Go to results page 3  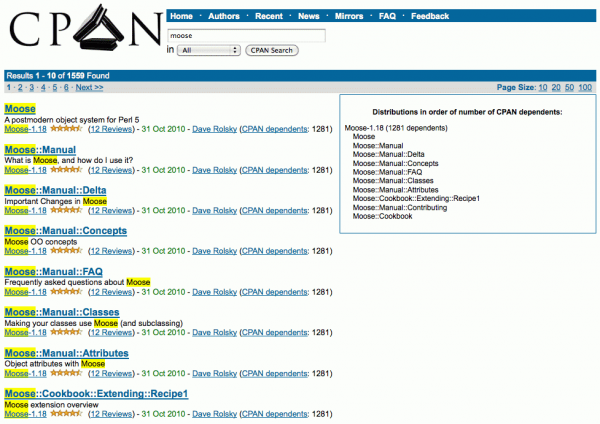(31, 87)
